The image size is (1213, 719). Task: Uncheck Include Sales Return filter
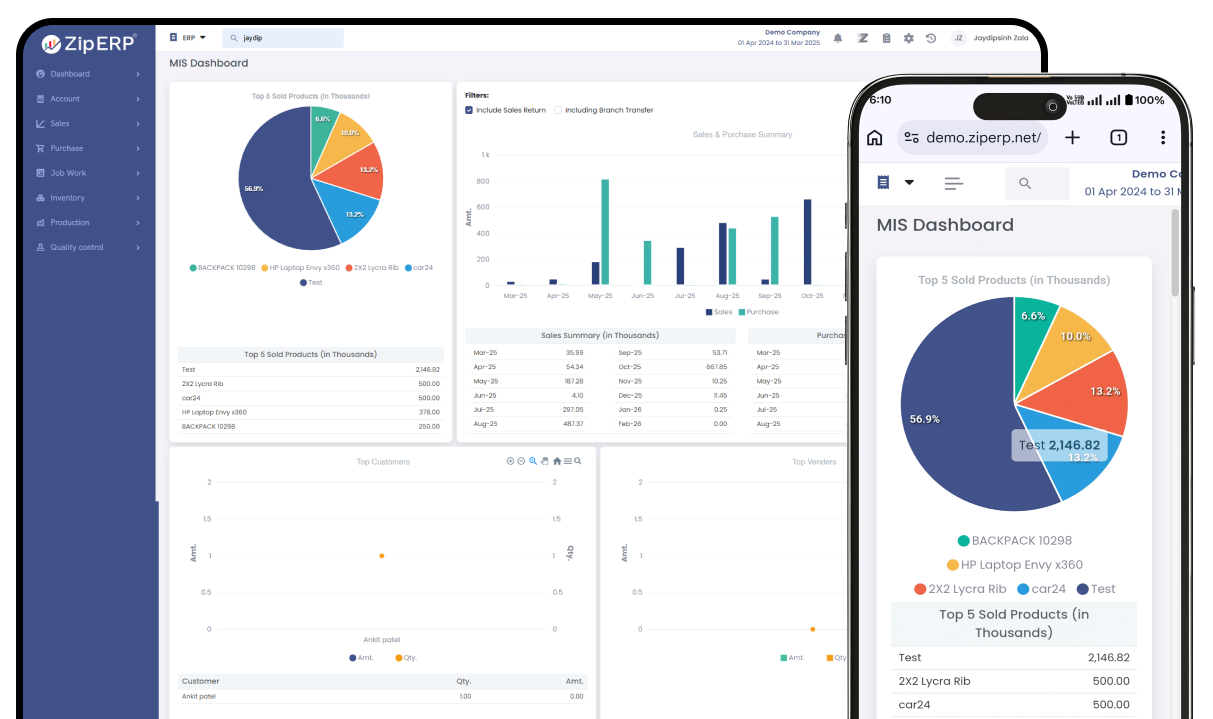point(469,110)
